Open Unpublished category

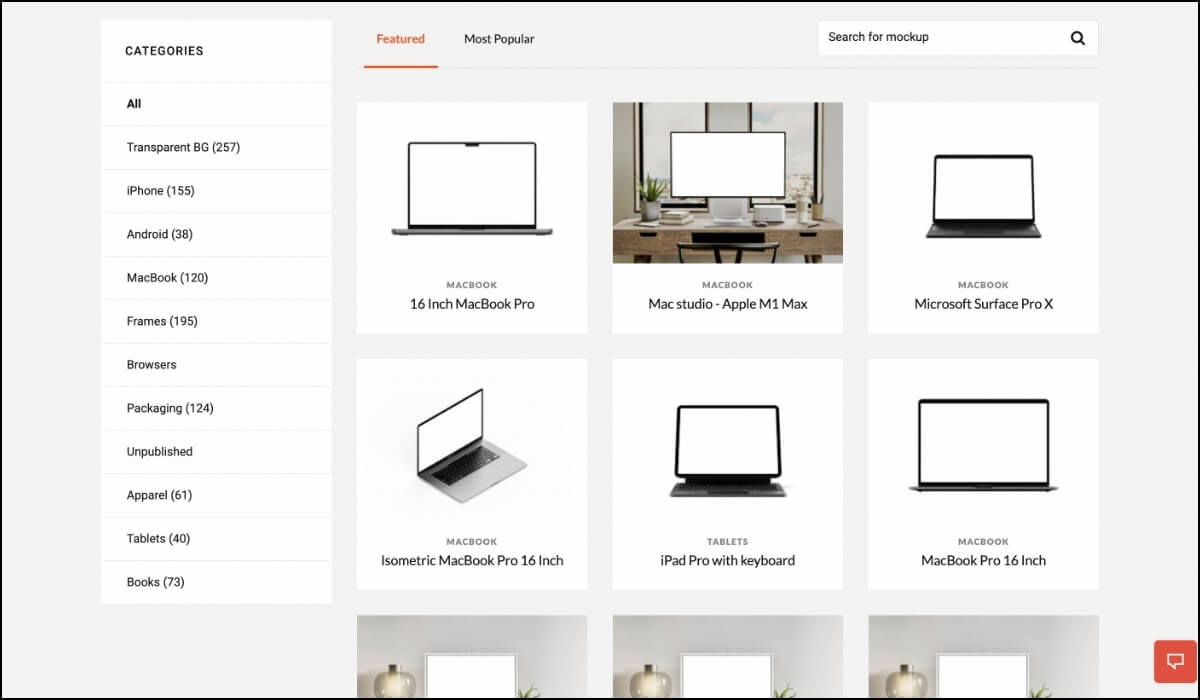point(216,452)
